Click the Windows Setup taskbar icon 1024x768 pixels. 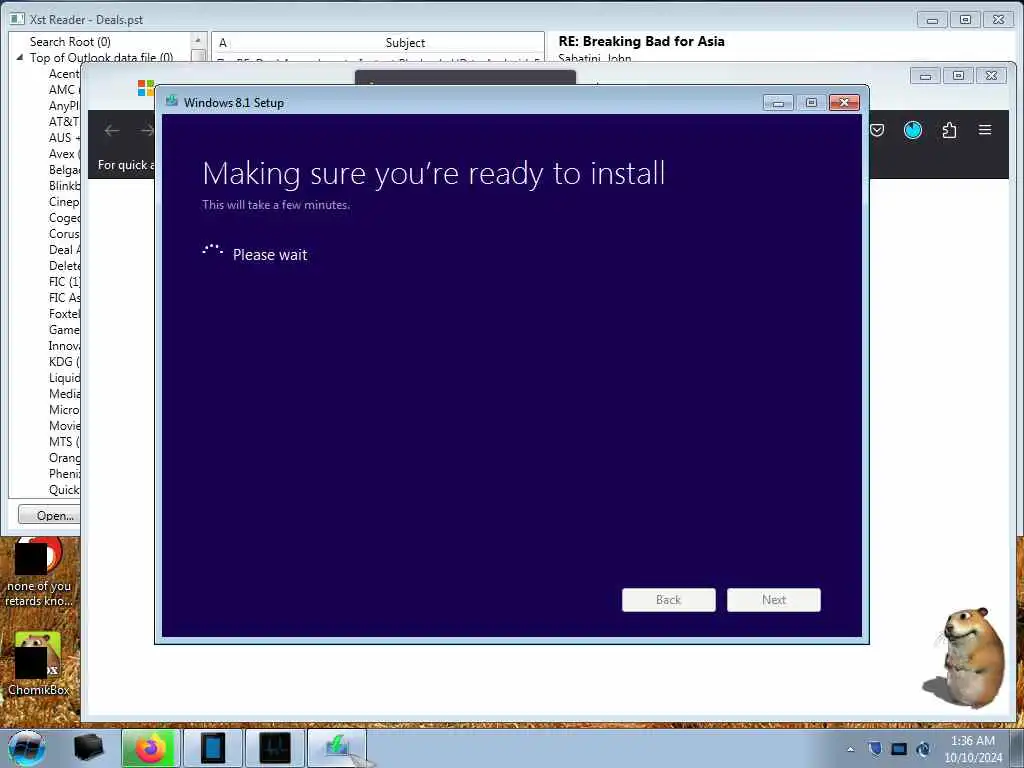(337, 748)
